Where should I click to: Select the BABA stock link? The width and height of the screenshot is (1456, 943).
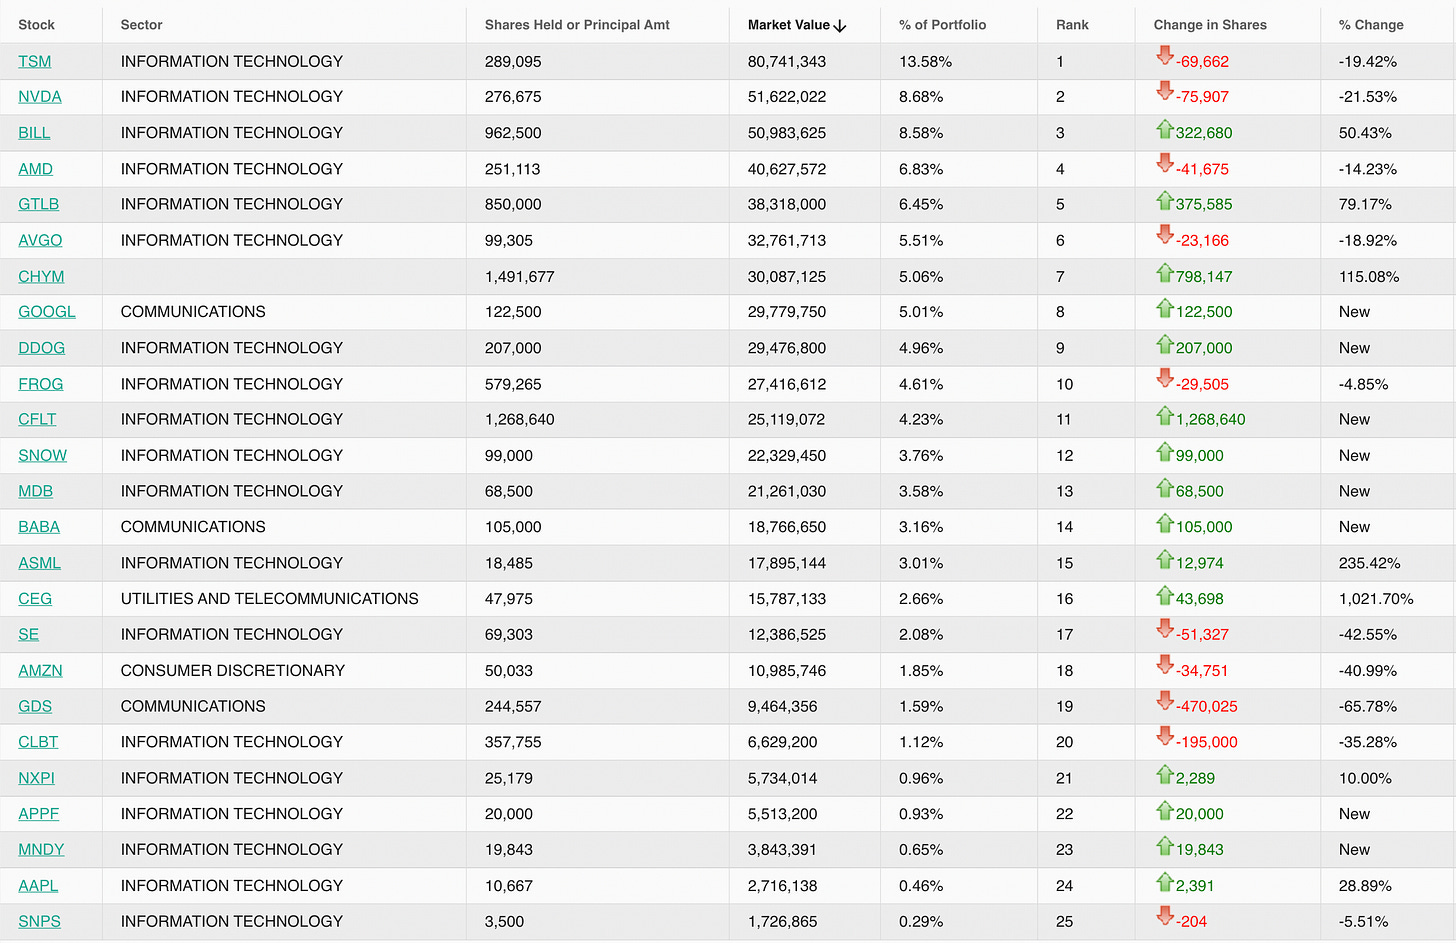(x=39, y=527)
